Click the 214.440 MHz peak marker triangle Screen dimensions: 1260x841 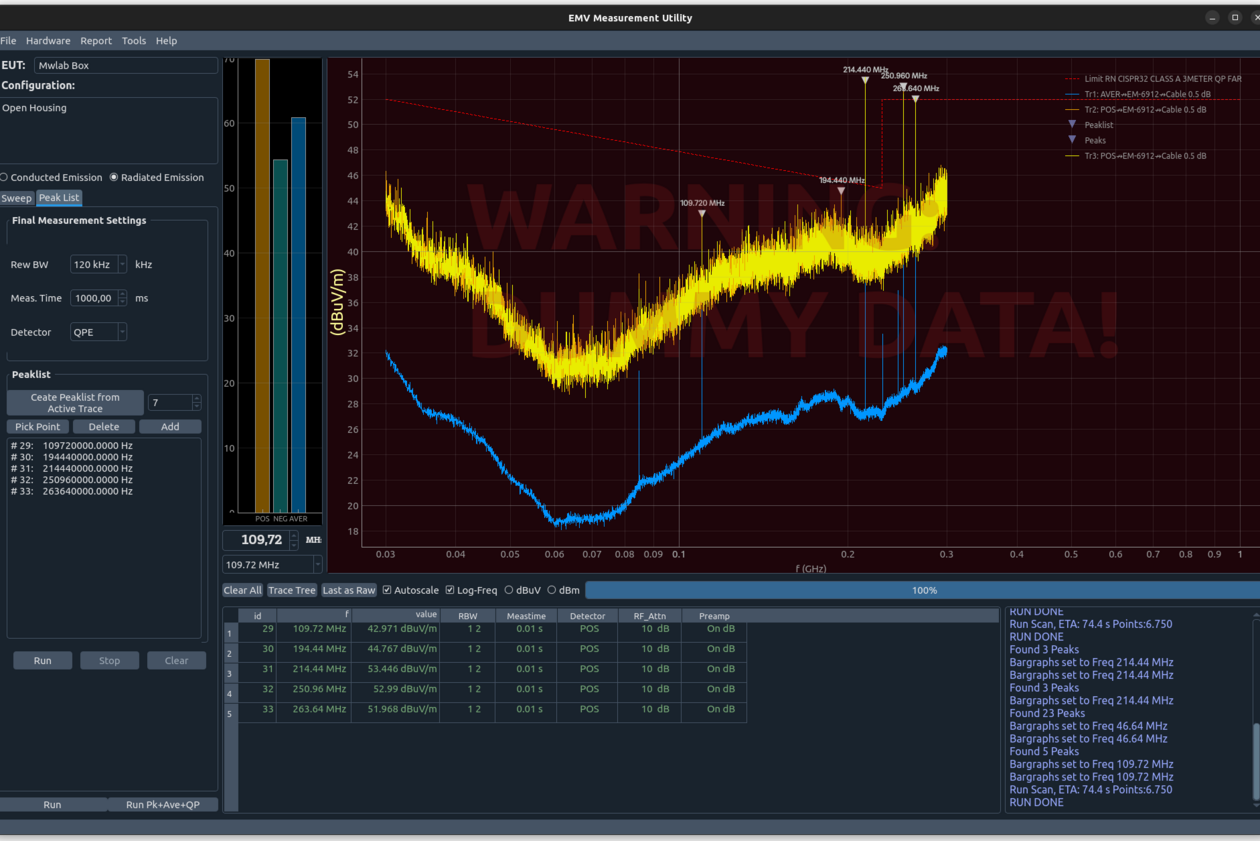coord(866,80)
